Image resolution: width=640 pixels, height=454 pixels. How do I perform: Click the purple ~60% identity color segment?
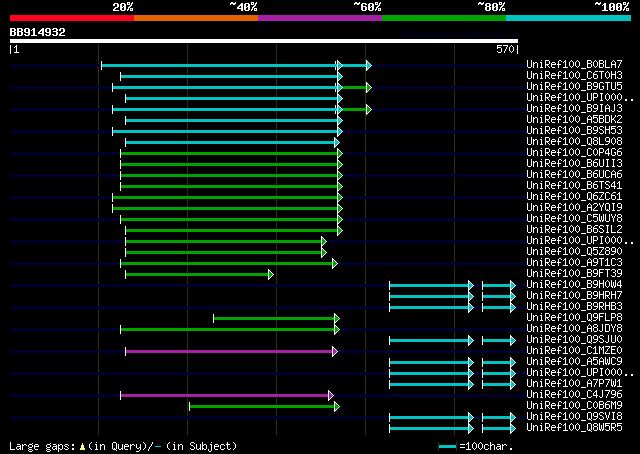pyautogui.click(x=319, y=18)
